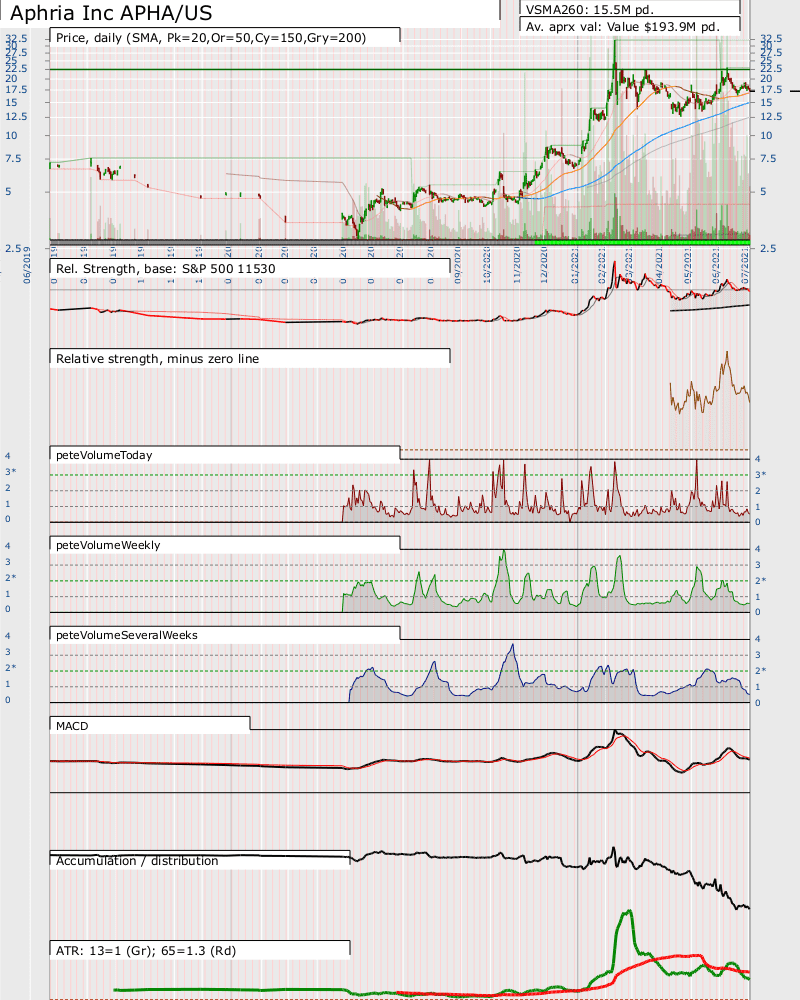800x1000 pixels.
Task: Click the '3*' tick left of peteVolumeToday
Action: (x=11, y=472)
